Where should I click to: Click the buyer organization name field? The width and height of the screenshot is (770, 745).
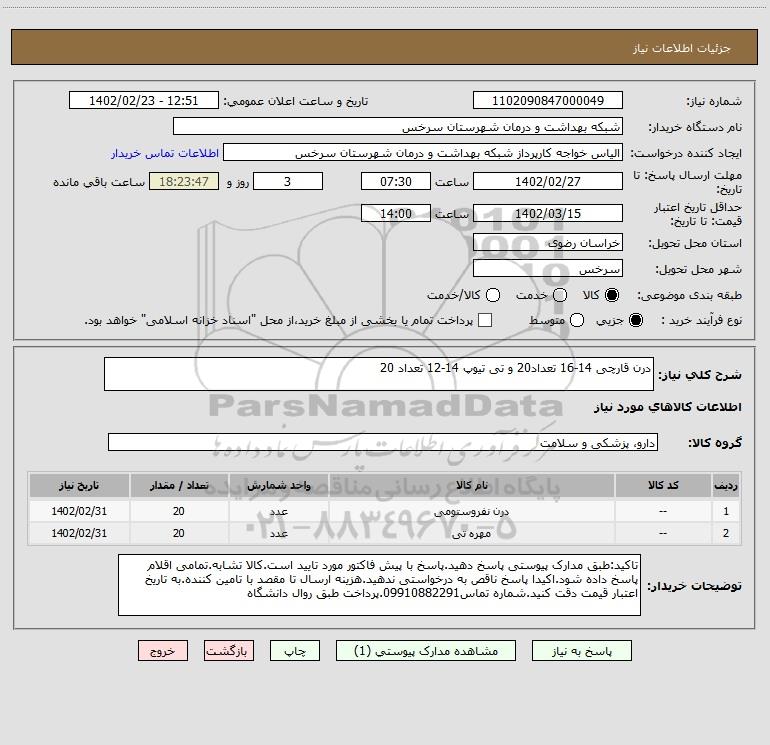coord(398,127)
